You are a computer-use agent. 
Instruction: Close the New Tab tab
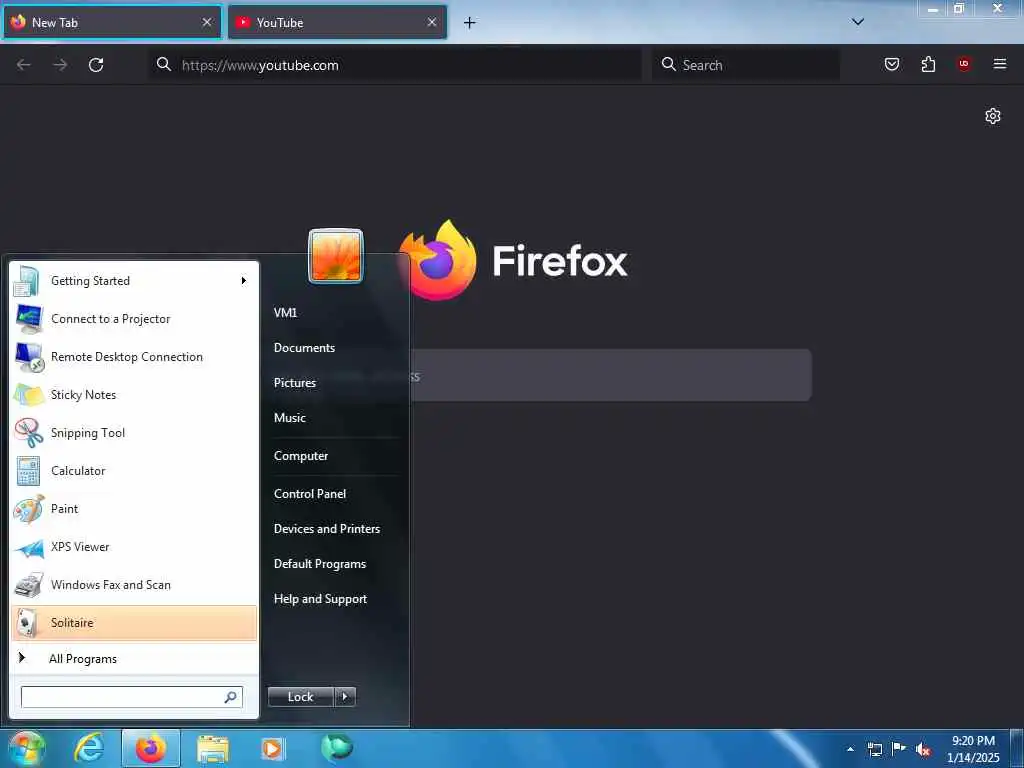[207, 22]
